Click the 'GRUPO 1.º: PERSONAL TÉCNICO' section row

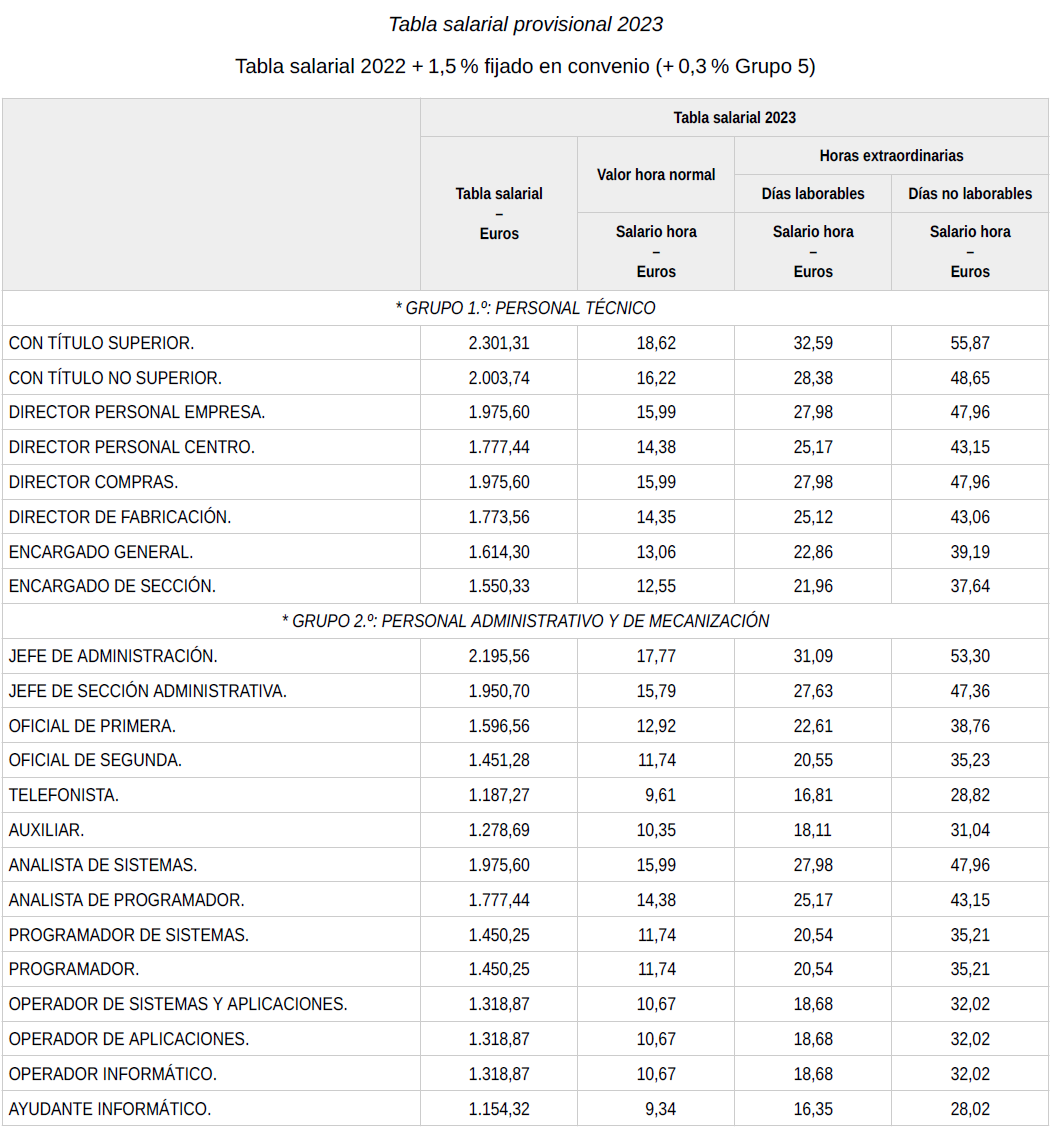(526, 308)
